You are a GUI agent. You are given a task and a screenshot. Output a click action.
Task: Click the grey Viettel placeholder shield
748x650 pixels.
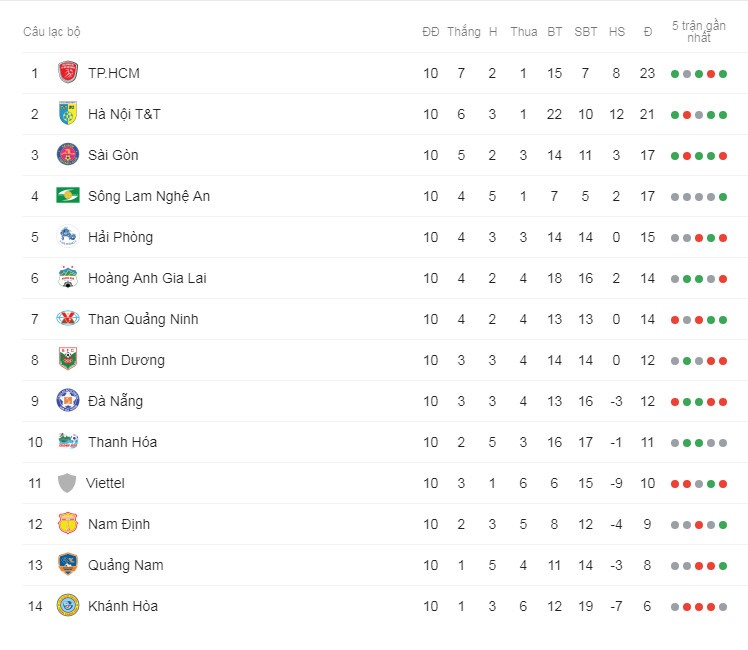pyautogui.click(x=67, y=483)
